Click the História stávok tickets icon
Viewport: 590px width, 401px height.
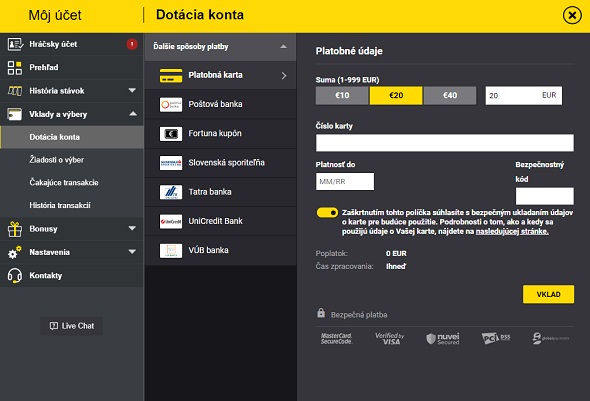[x=15, y=91]
